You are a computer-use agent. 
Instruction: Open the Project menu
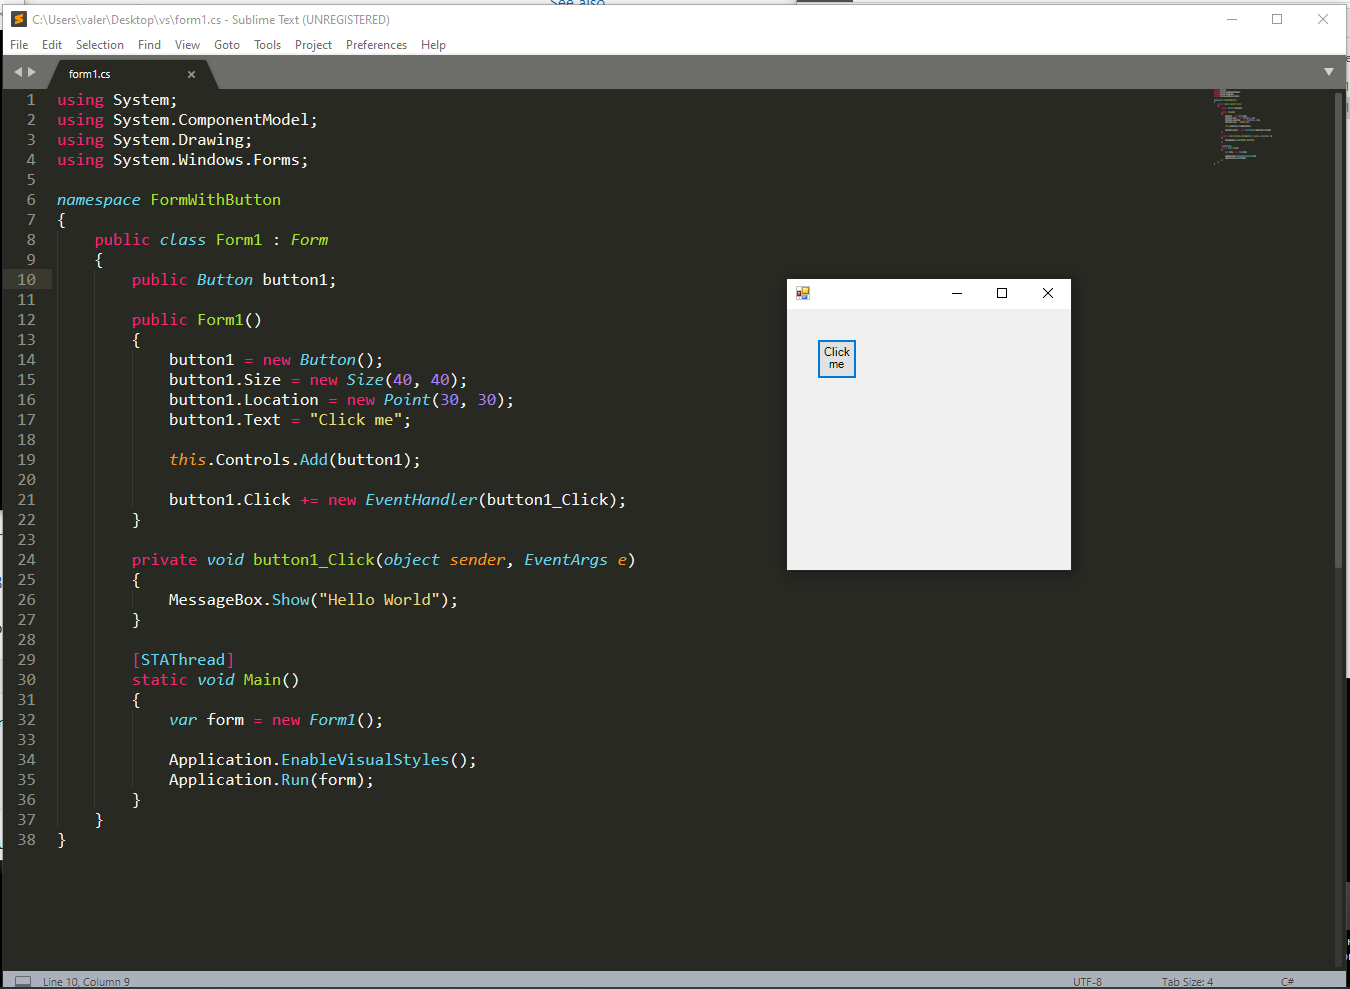pyautogui.click(x=313, y=45)
